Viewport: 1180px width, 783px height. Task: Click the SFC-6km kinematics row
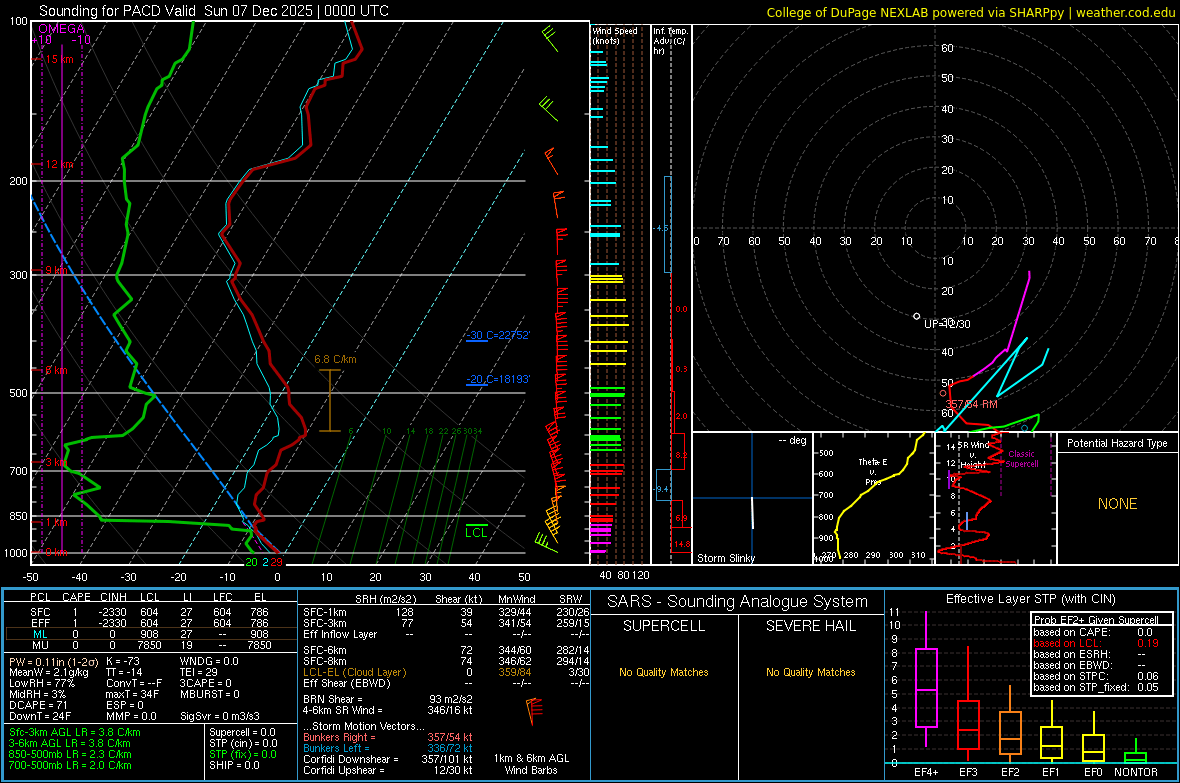tap(446, 650)
